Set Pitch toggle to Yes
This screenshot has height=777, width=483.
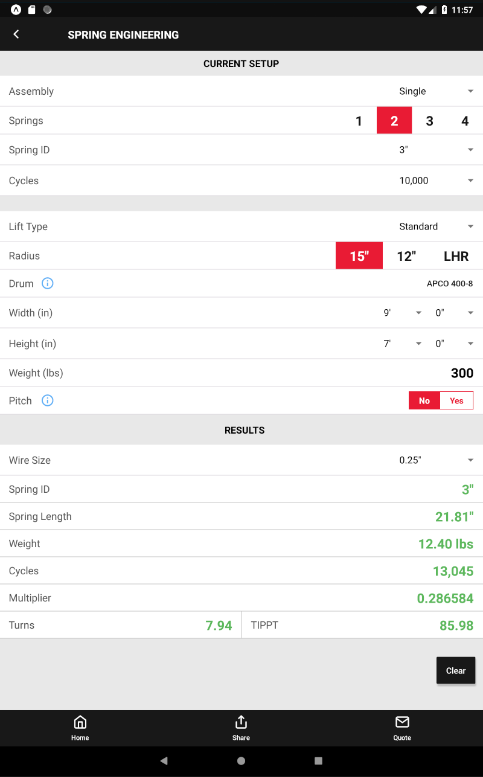[456, 400]
